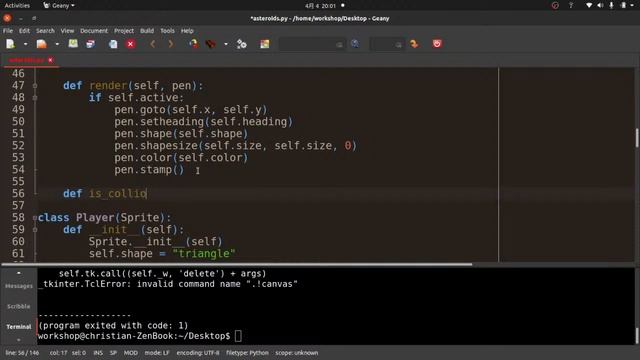Viewport: 640px width, 360px height.
Task: Open the color chooser icon
Action: coord(265,44)
